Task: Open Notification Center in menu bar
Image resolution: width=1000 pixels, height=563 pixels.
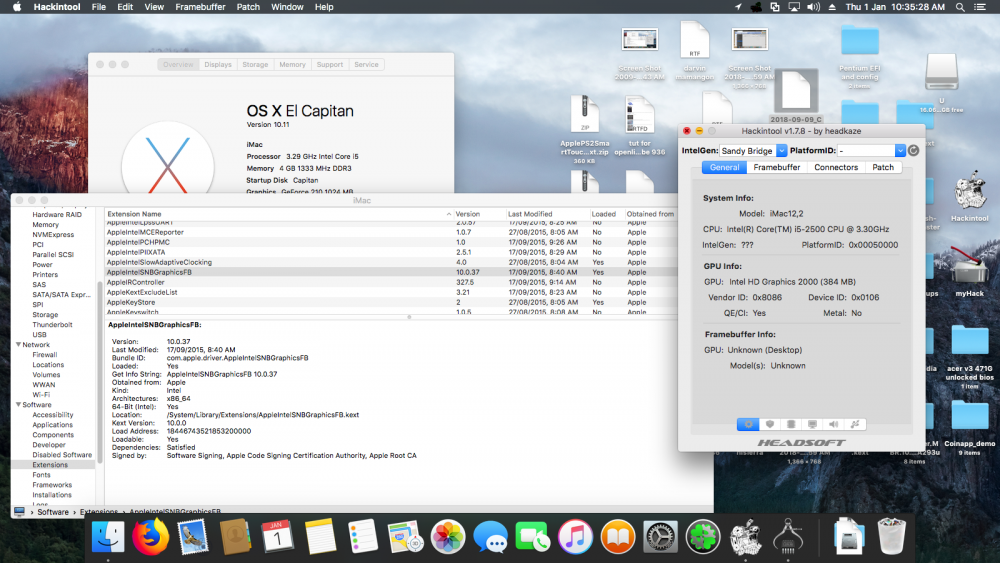Action: [x=980, y=7]
